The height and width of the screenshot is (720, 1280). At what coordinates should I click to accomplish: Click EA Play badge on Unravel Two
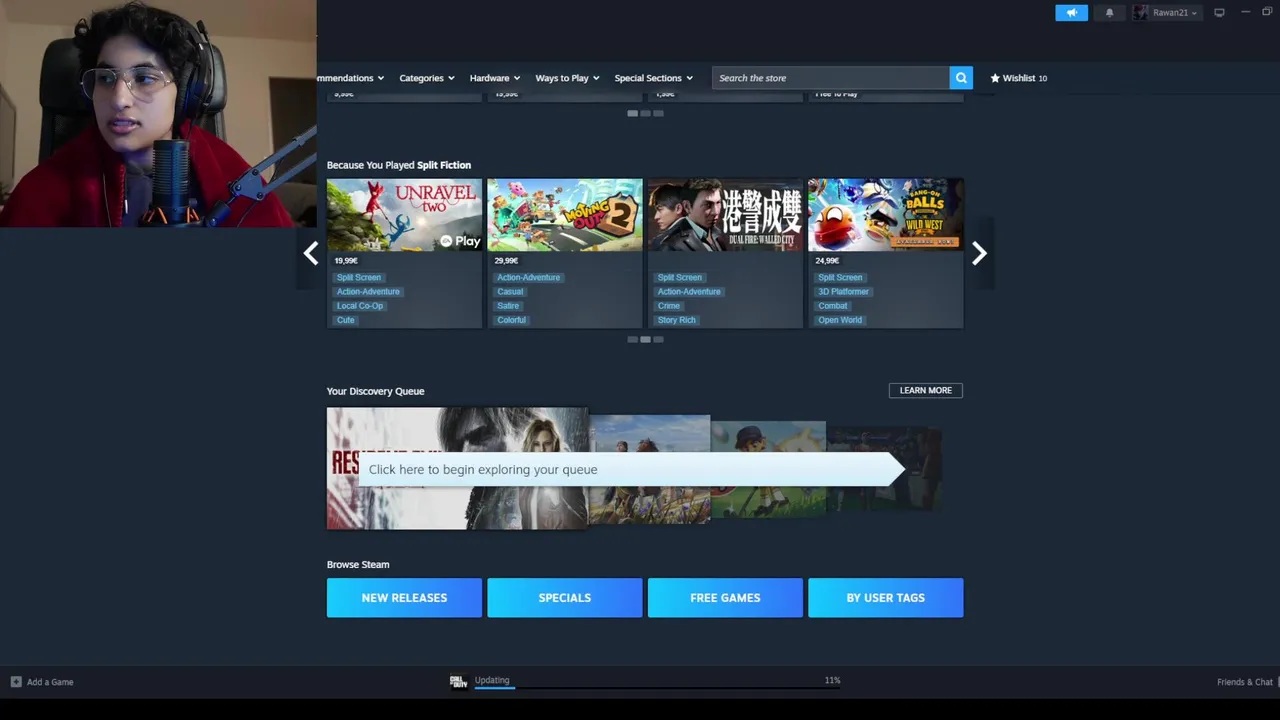click(x=461, y=241)
